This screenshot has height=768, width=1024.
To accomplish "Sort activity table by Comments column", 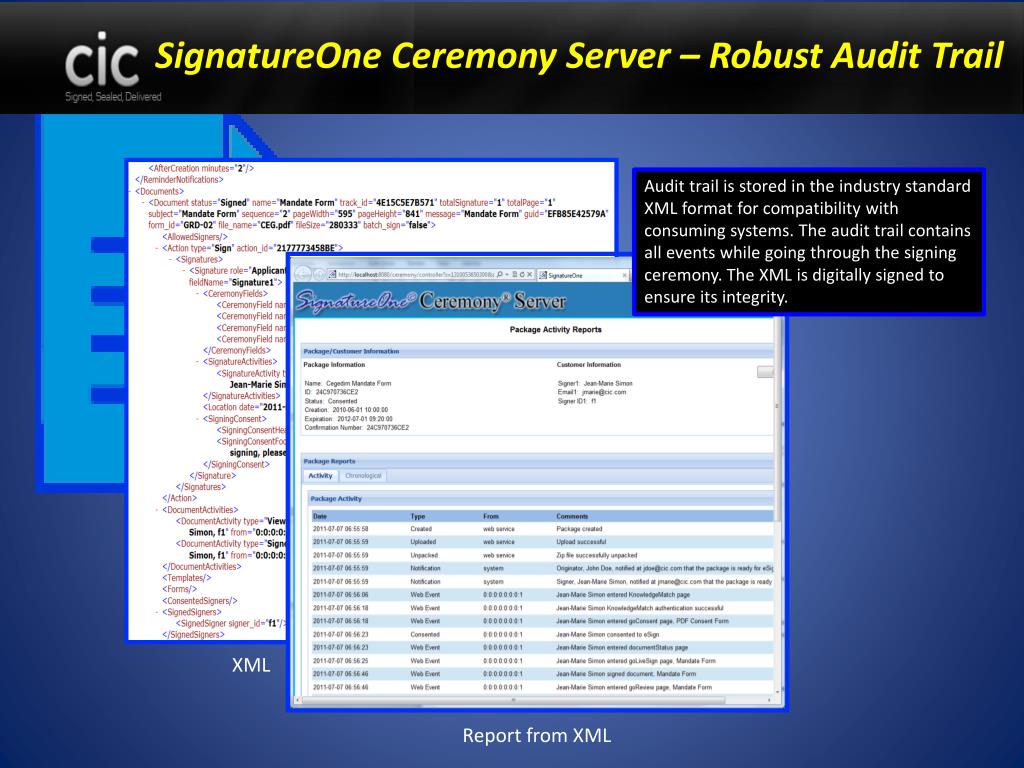I will (572, 517).
